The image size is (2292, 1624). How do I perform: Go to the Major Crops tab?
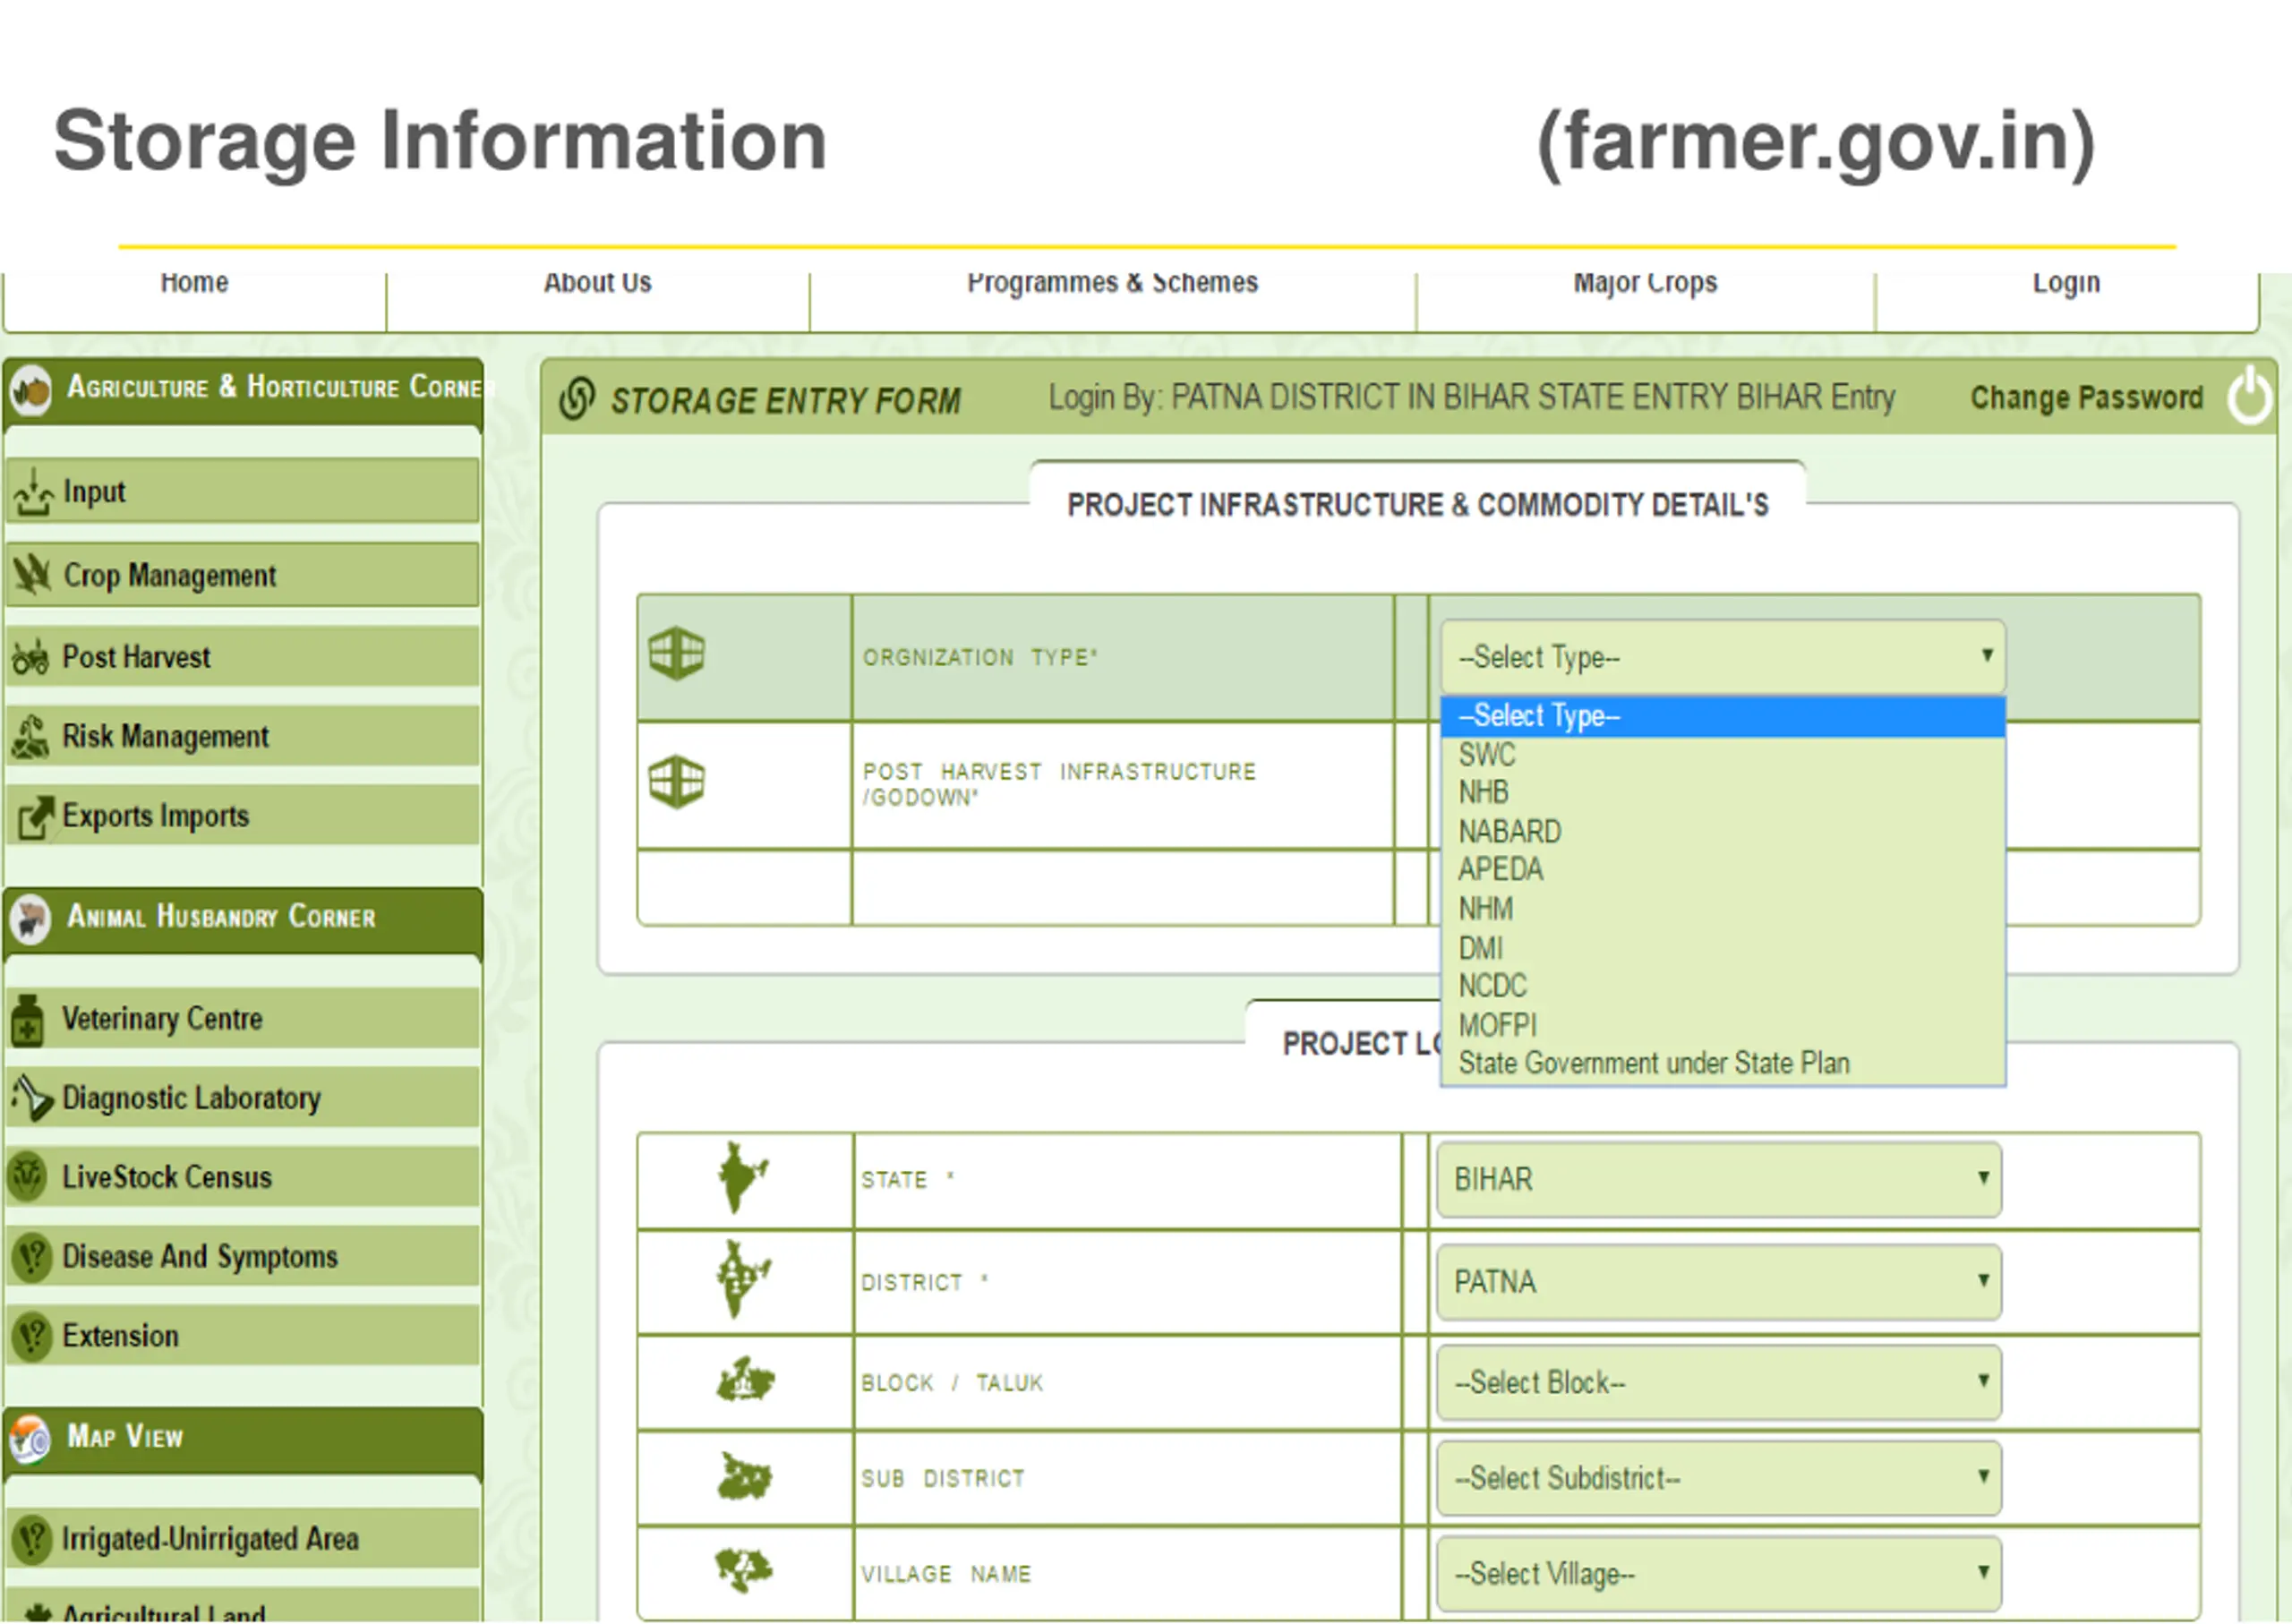coord(1645,285)
